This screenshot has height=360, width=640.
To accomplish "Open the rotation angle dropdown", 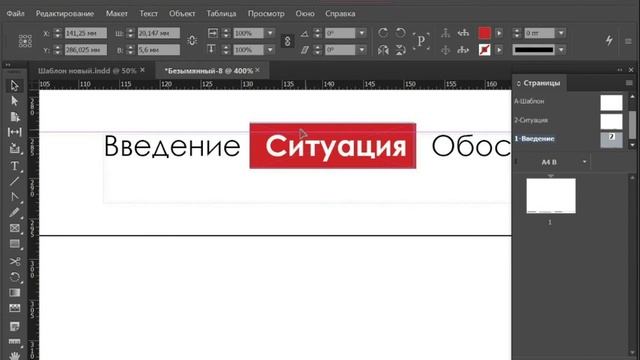I will (x=362, y=33).
